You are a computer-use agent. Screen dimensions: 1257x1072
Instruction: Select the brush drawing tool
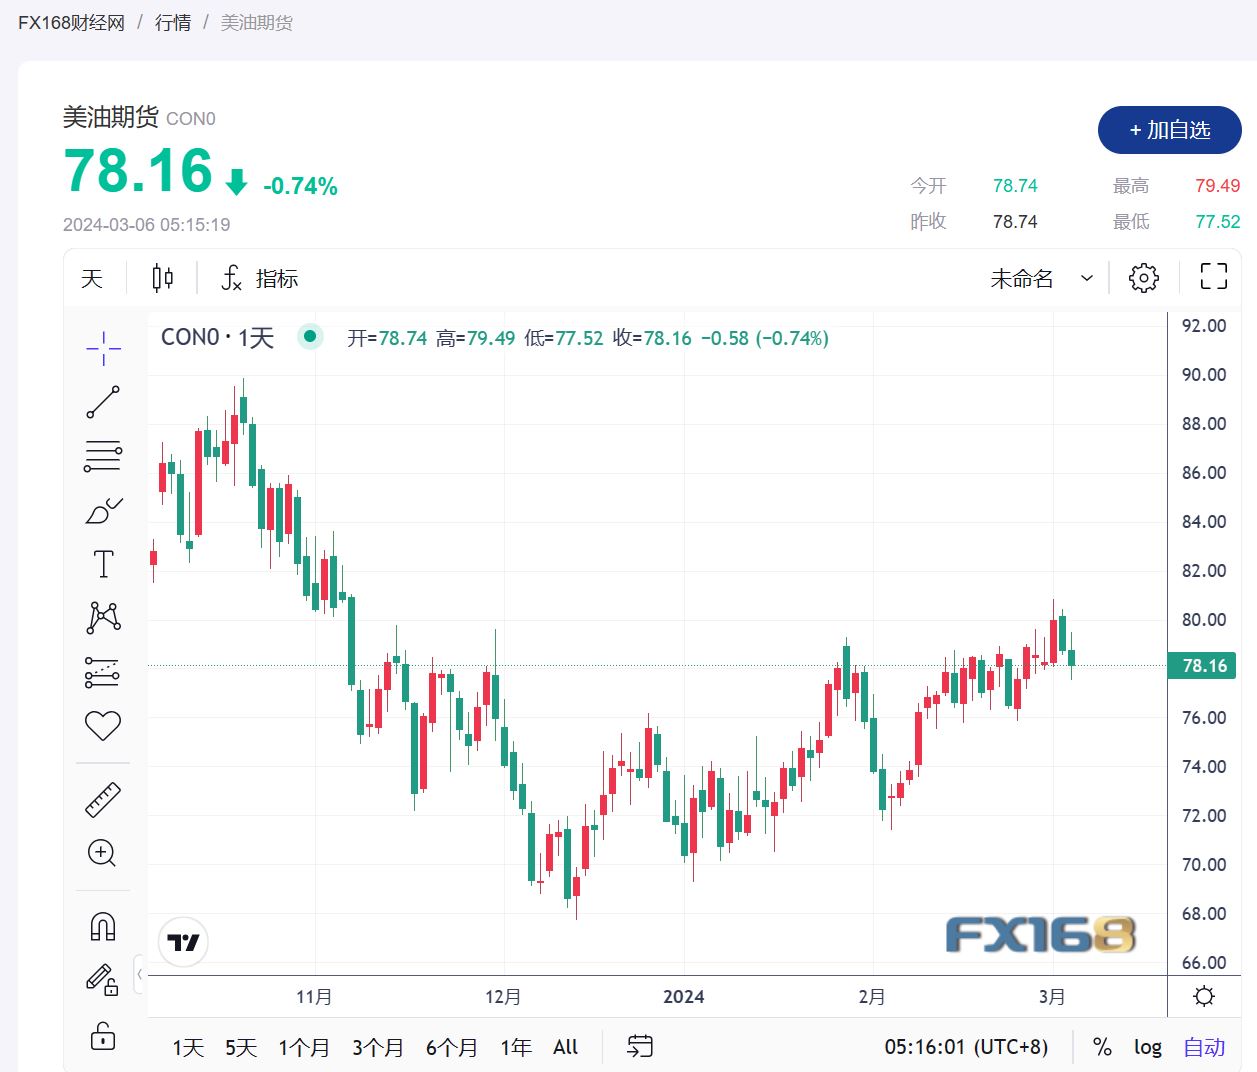(x=103, y=511)
